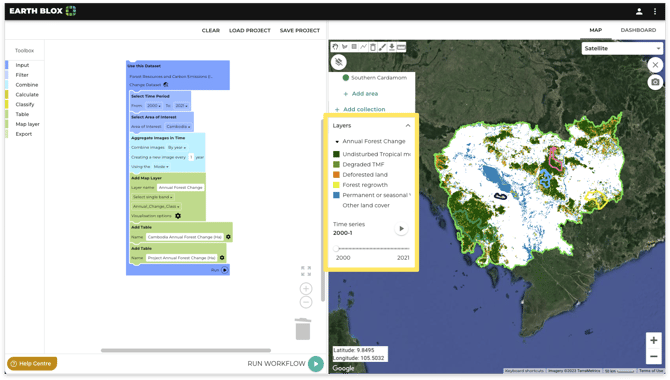The height and width of the screenshot is (380, 670).
Task: Play the layer time series
Action: coord(401,229)
